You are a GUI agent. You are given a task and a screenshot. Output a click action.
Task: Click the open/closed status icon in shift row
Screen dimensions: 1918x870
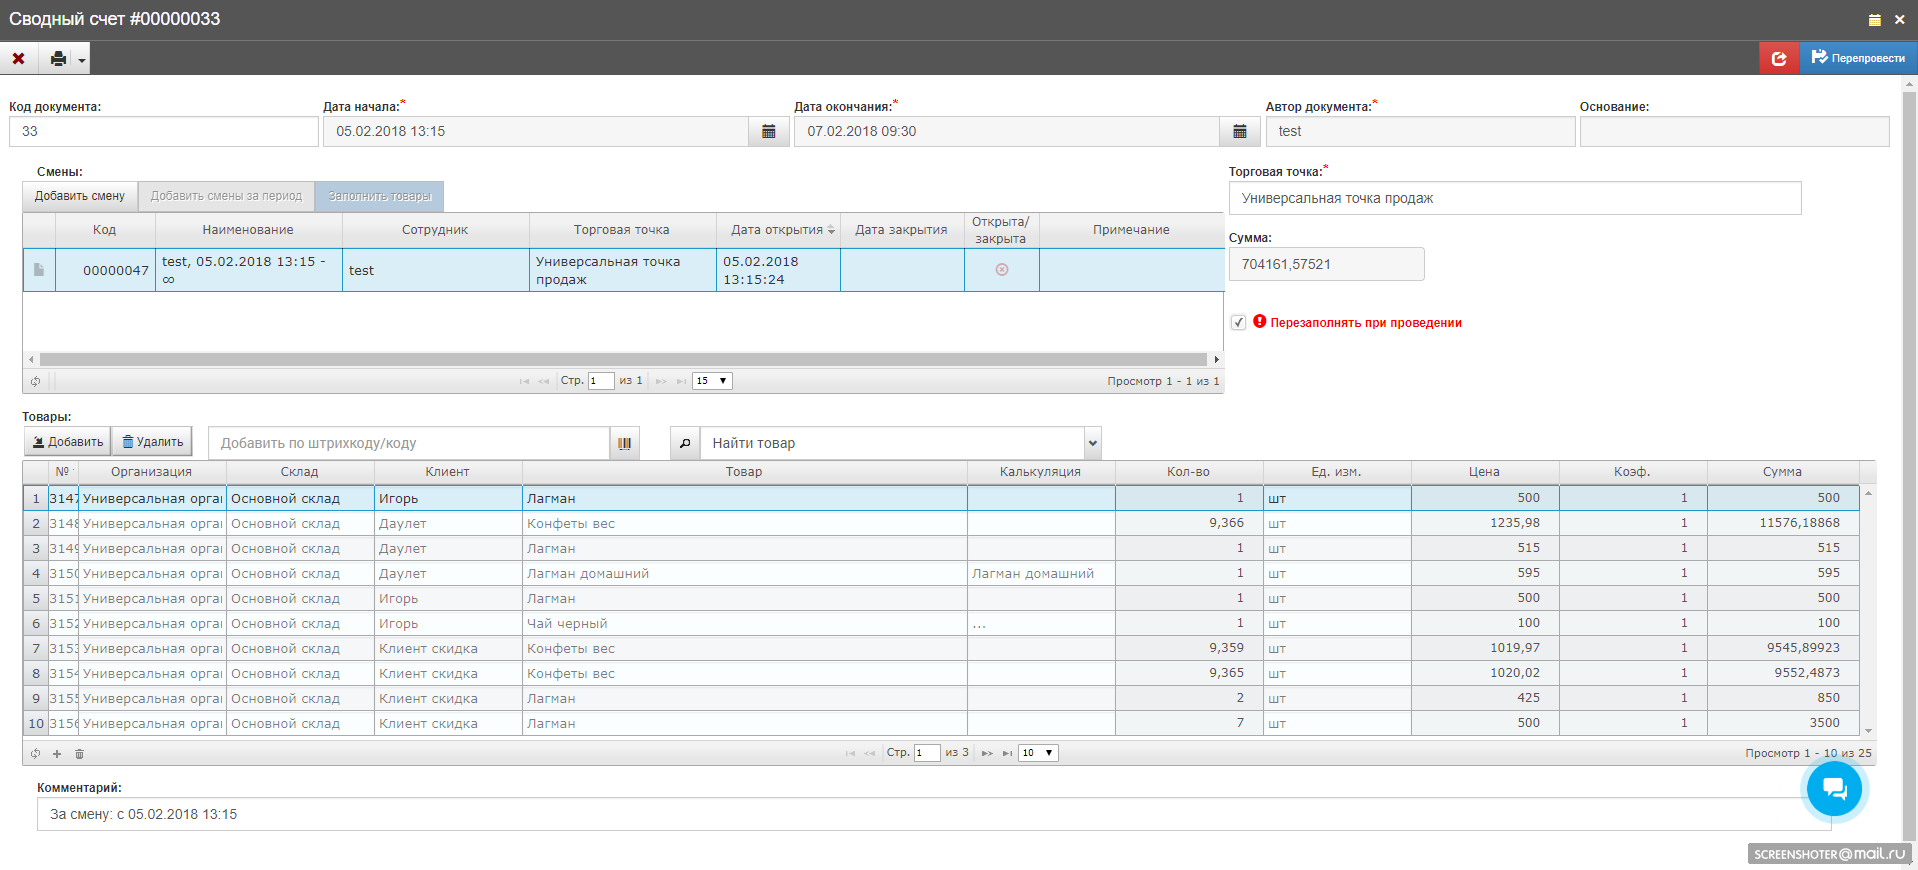click(x=1001, y=270)
